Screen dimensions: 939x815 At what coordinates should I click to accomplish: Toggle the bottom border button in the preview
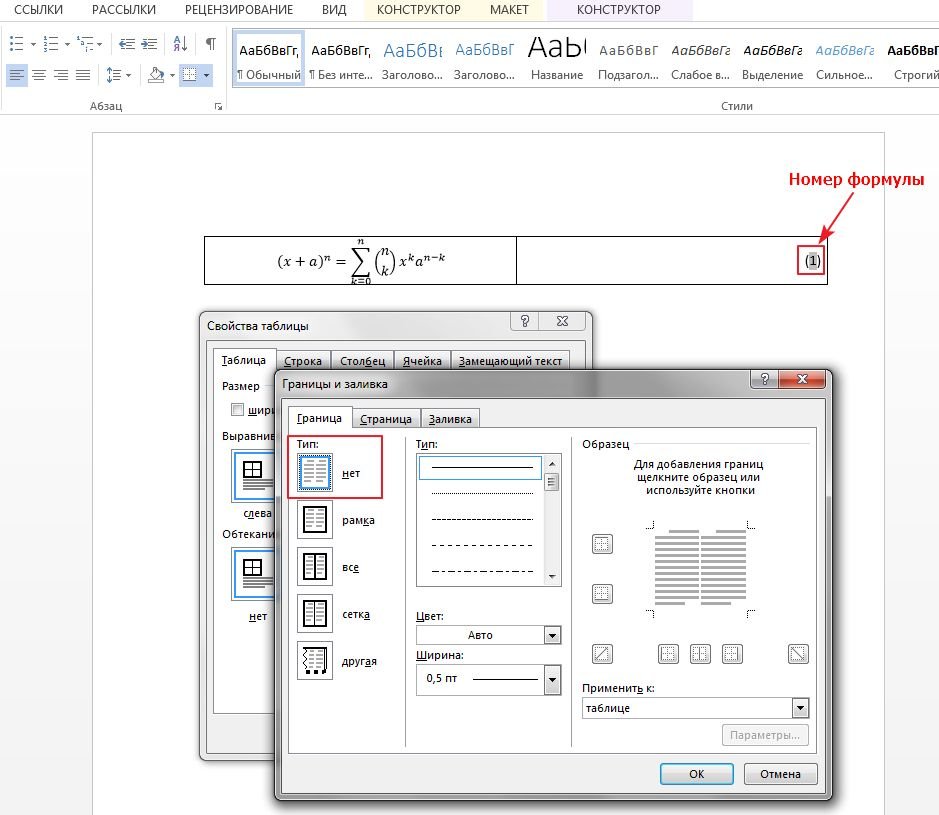[x=602, y=593]
